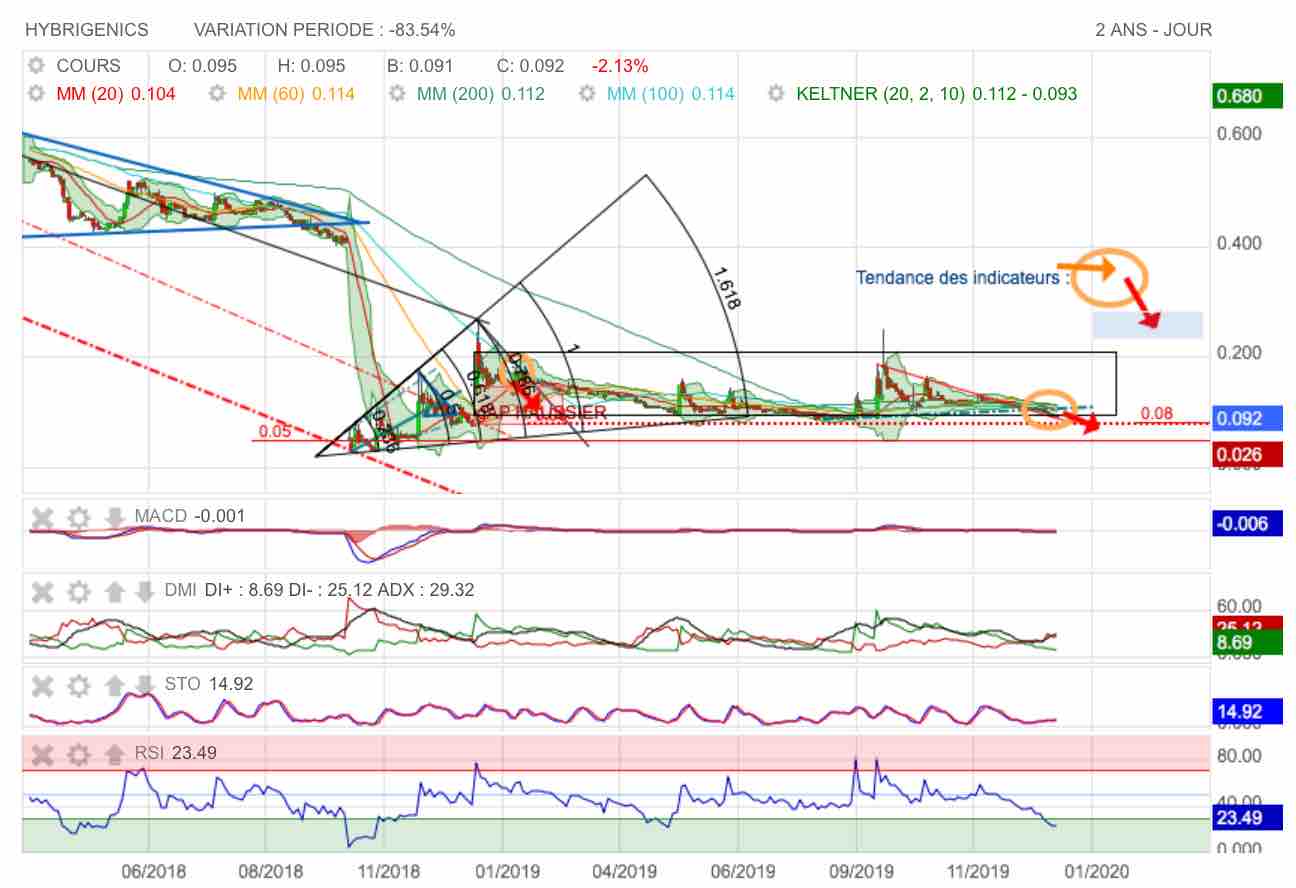
Task: Click the green DMI 8.69 axis tag
Action: click(x=1247, y=644)
